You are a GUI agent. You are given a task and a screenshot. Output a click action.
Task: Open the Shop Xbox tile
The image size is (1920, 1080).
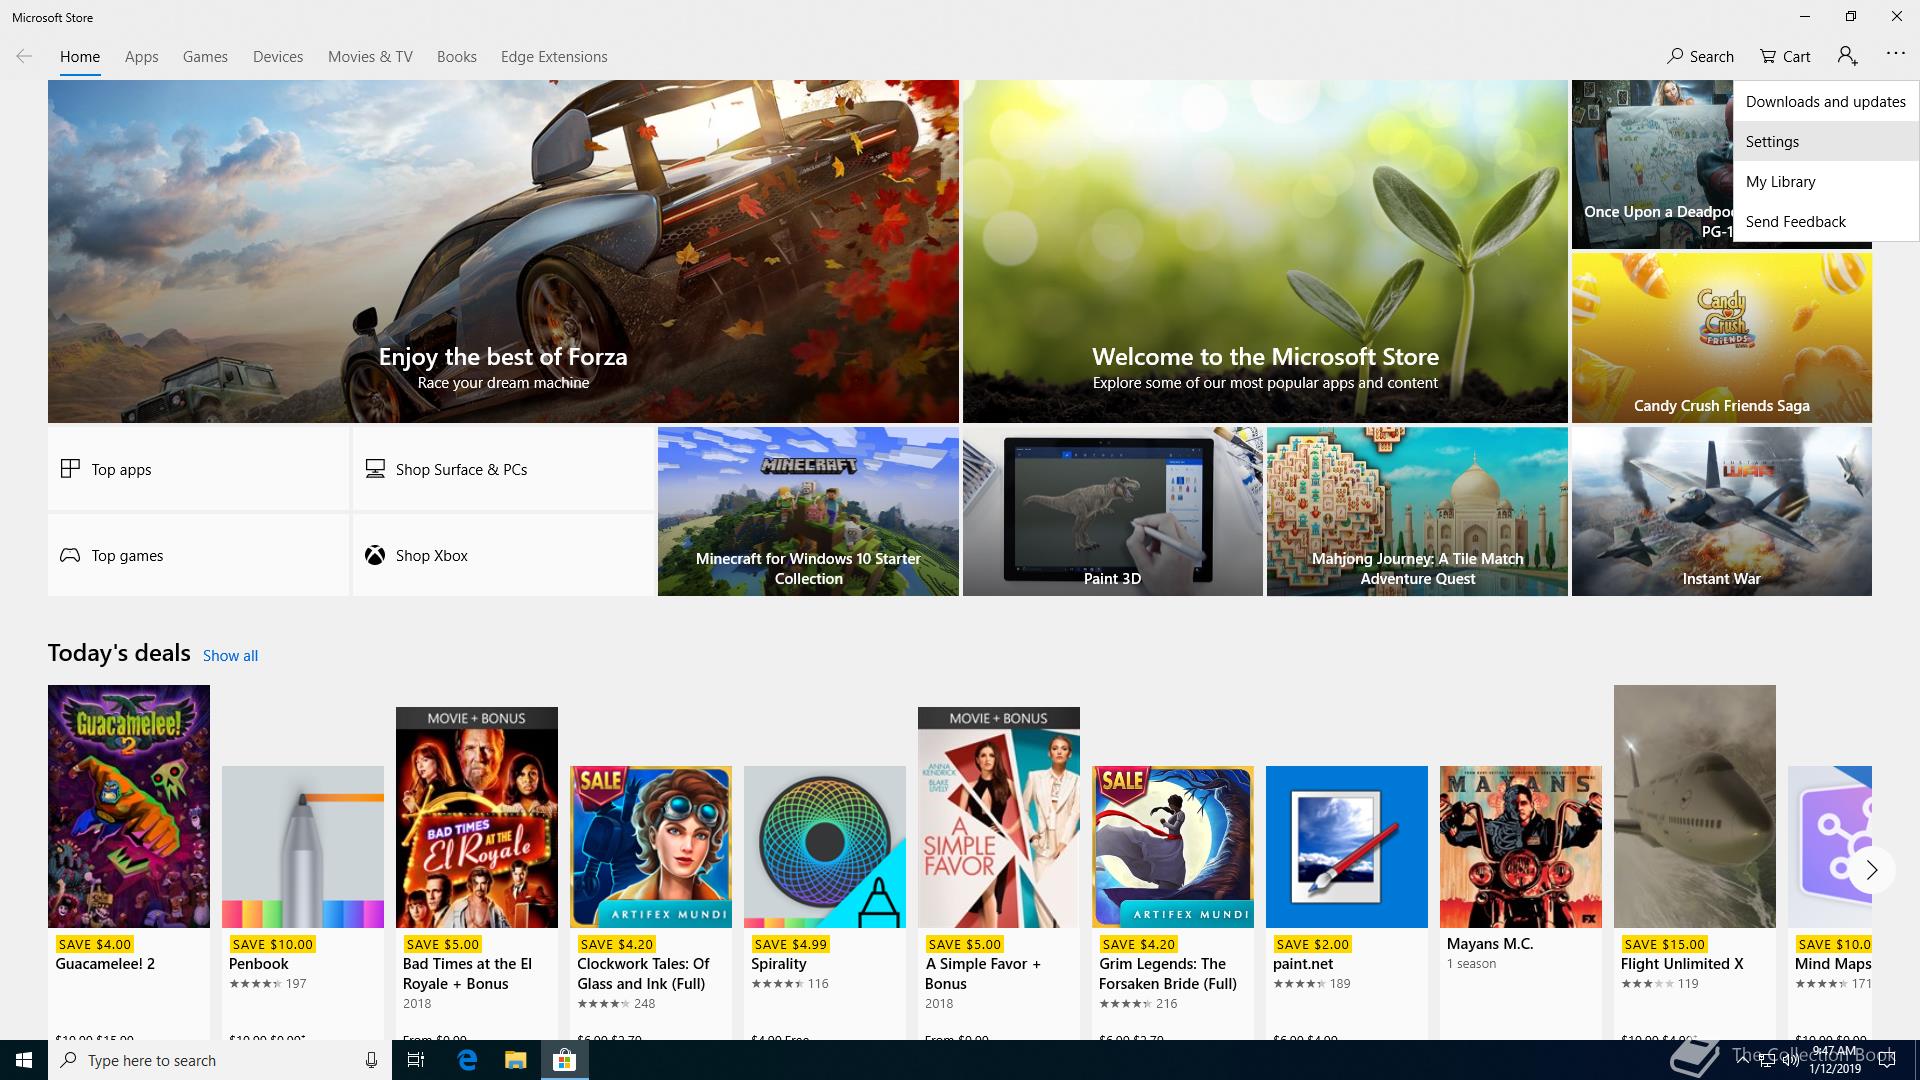point(503,555)
